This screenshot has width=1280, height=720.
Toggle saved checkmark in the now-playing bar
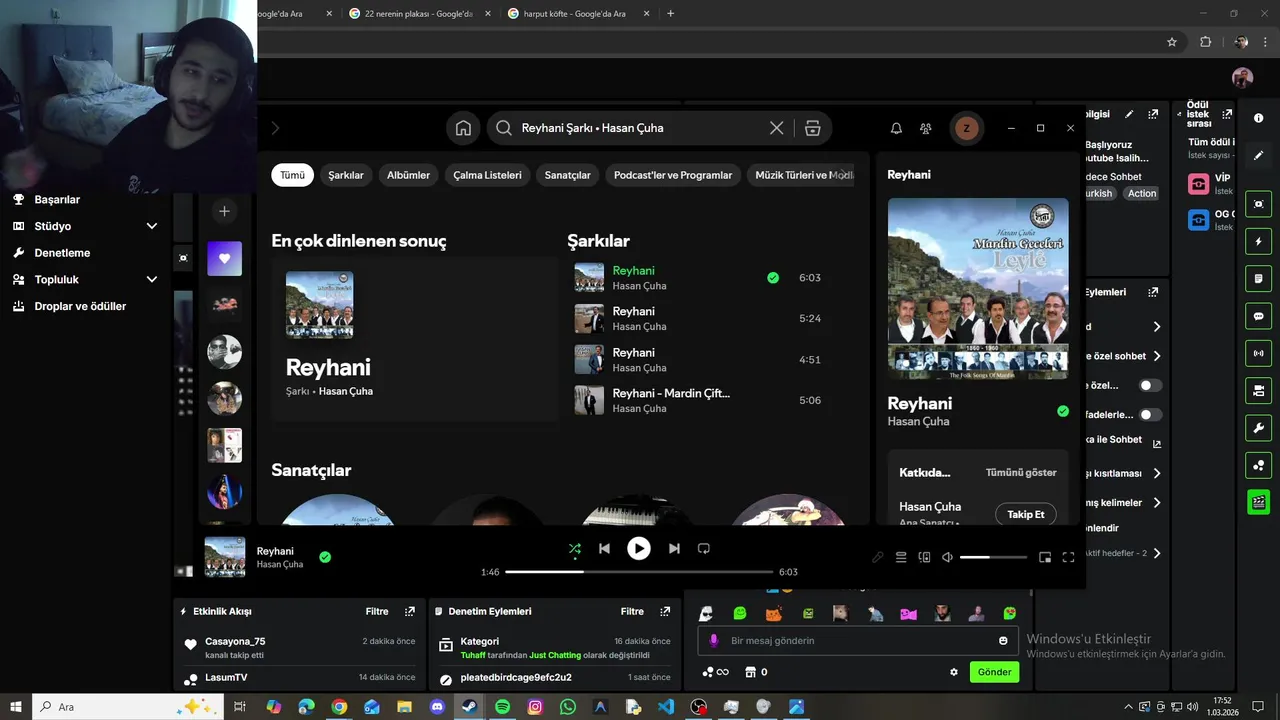coord(325,557)
